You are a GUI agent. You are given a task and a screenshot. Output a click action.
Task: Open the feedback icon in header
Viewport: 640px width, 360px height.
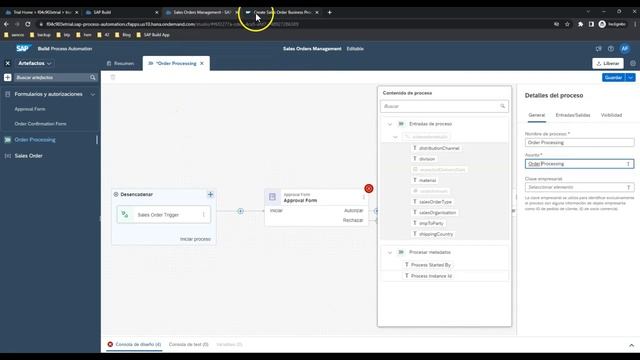coord(598,49)
